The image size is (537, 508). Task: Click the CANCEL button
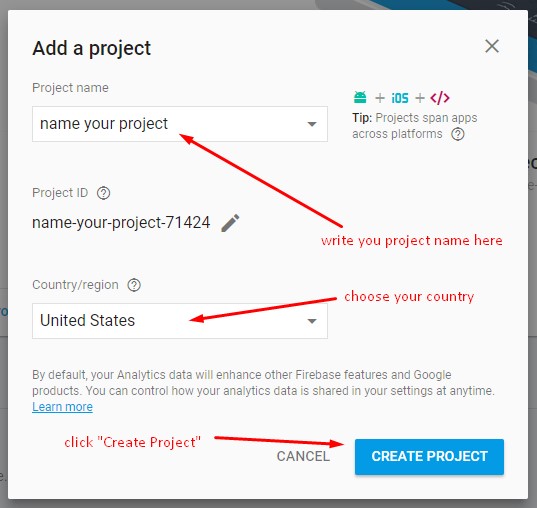tap(303, 457)
